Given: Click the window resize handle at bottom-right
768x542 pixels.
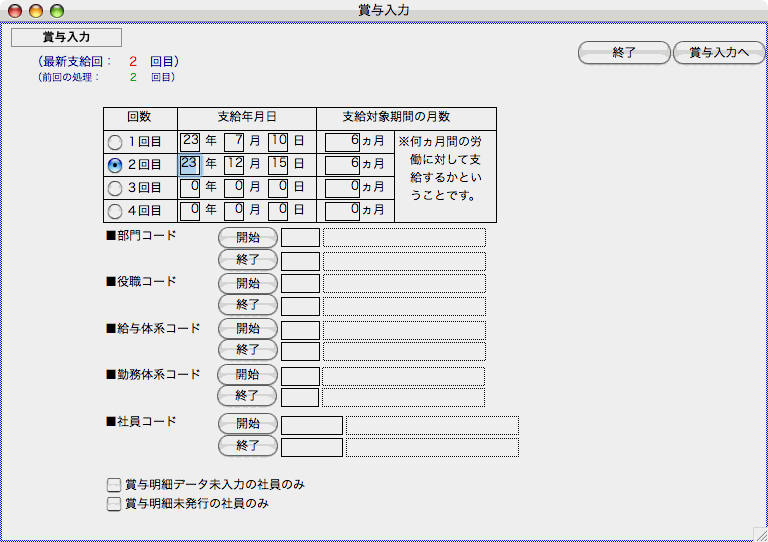Looking at the screenshot, I should 759,533.
